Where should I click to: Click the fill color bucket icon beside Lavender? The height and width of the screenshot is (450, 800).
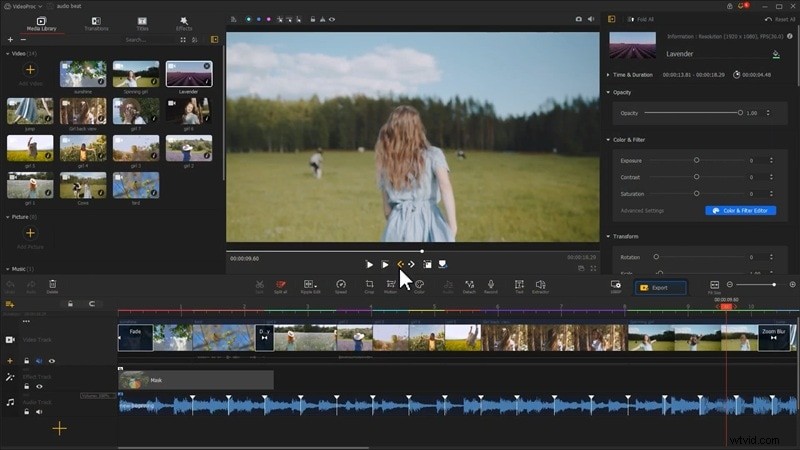[x=776, y=54]
